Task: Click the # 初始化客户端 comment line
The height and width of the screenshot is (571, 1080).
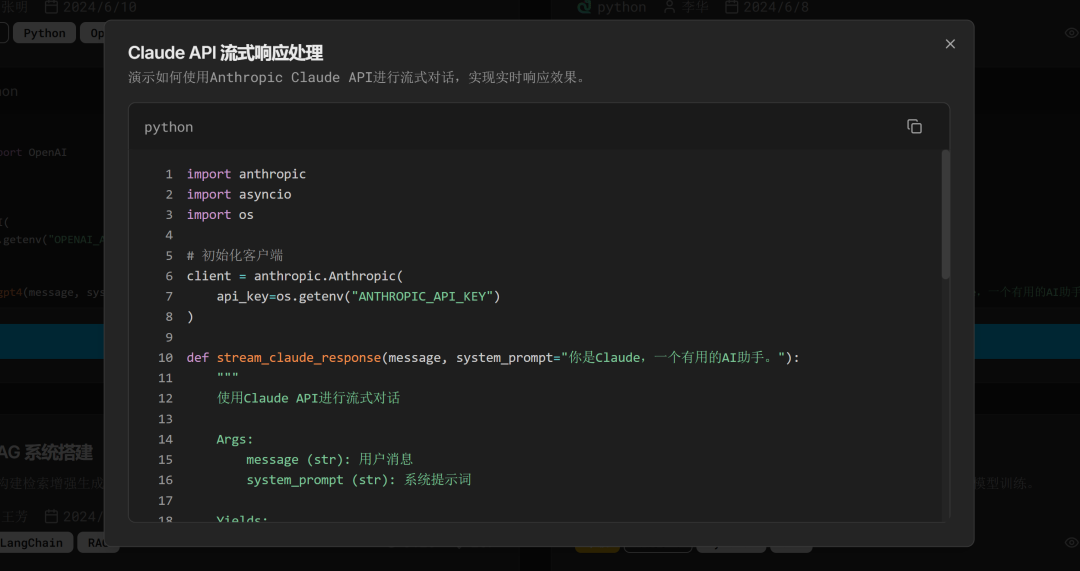Action: (234, 255)
